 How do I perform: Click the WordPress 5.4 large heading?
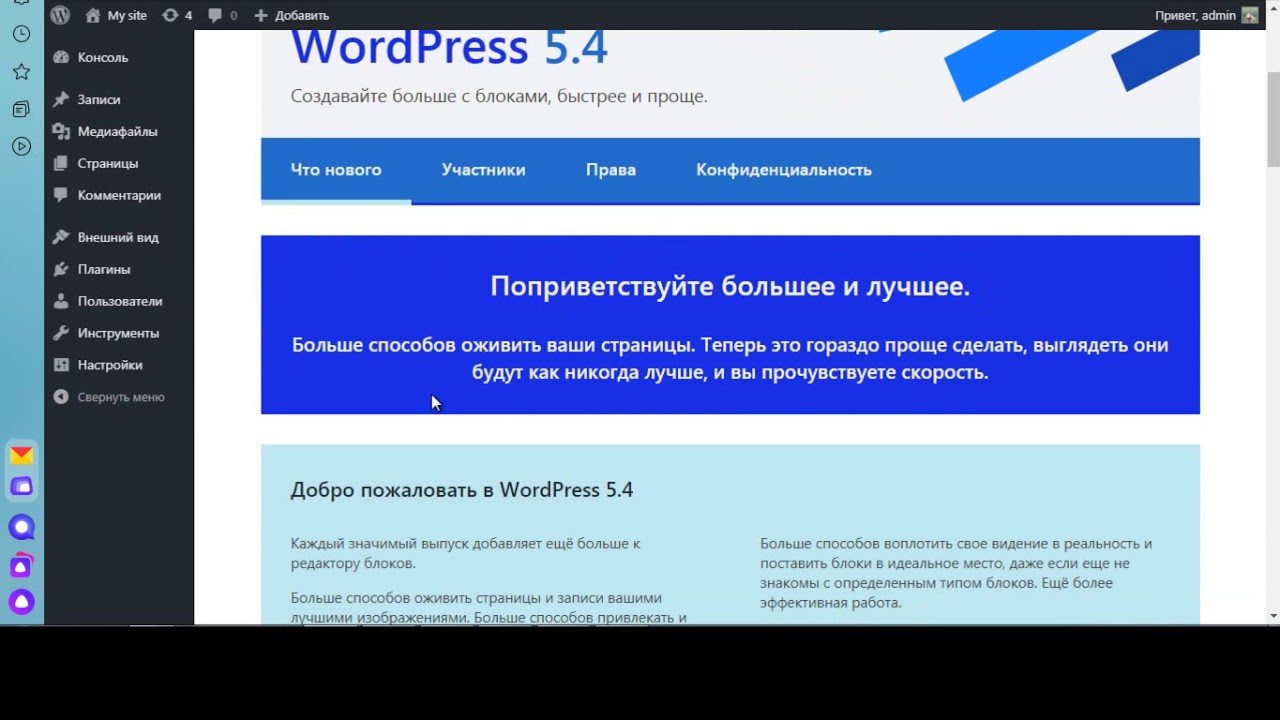click(449, 48)
